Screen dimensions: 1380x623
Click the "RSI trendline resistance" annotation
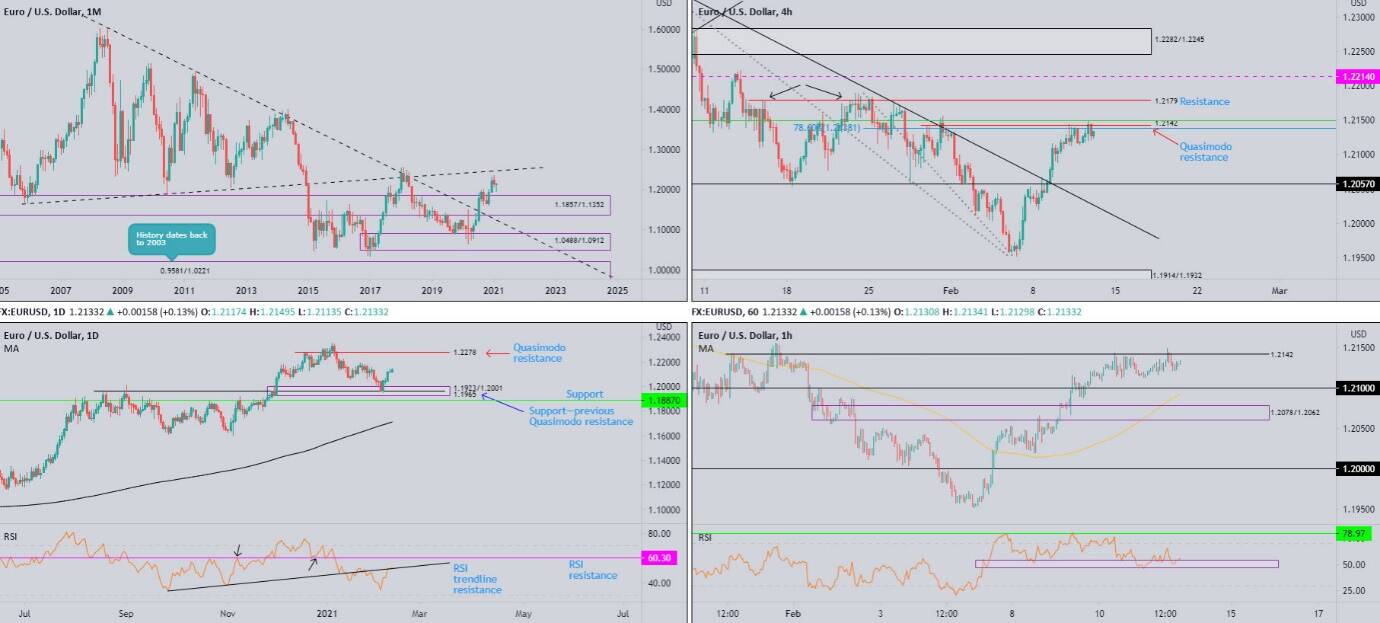(475, 578)
